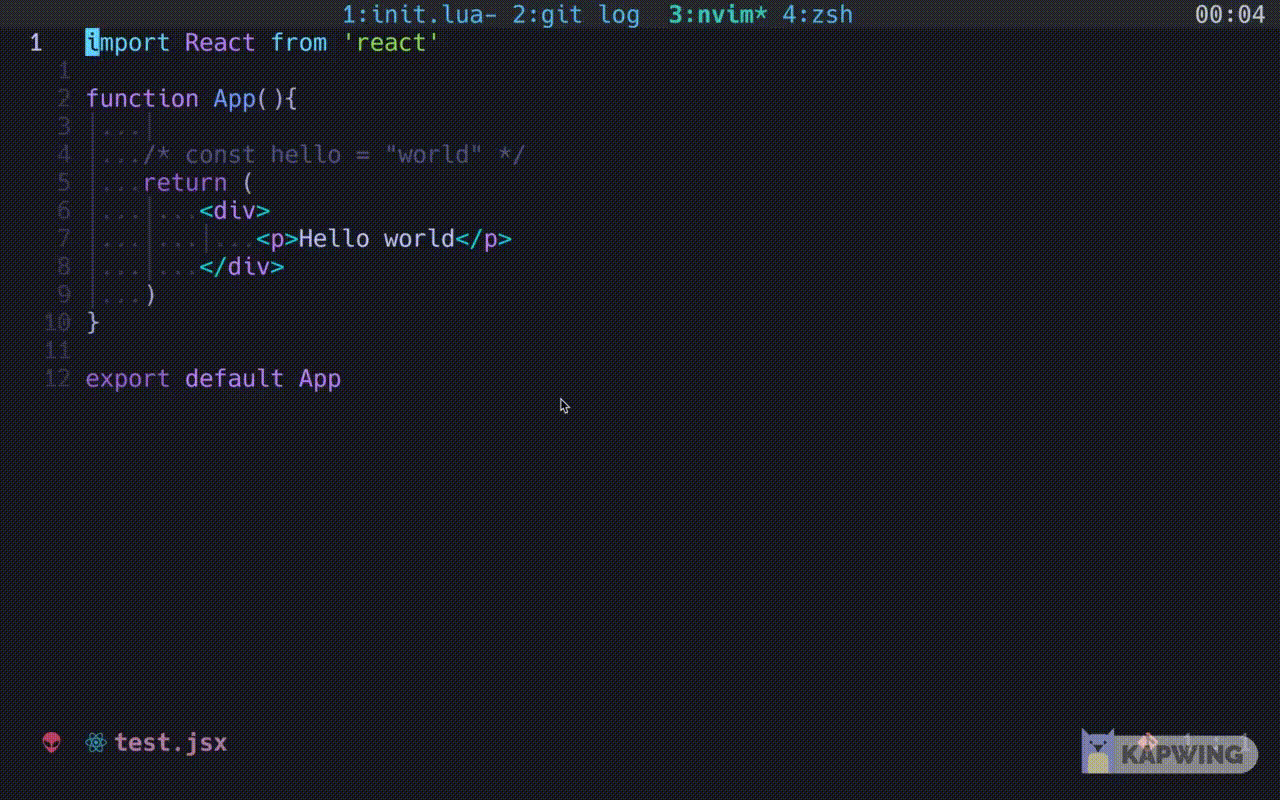Click the 00:04 clock in status bar
The image size is (1280, 800).
[1230, 14]
